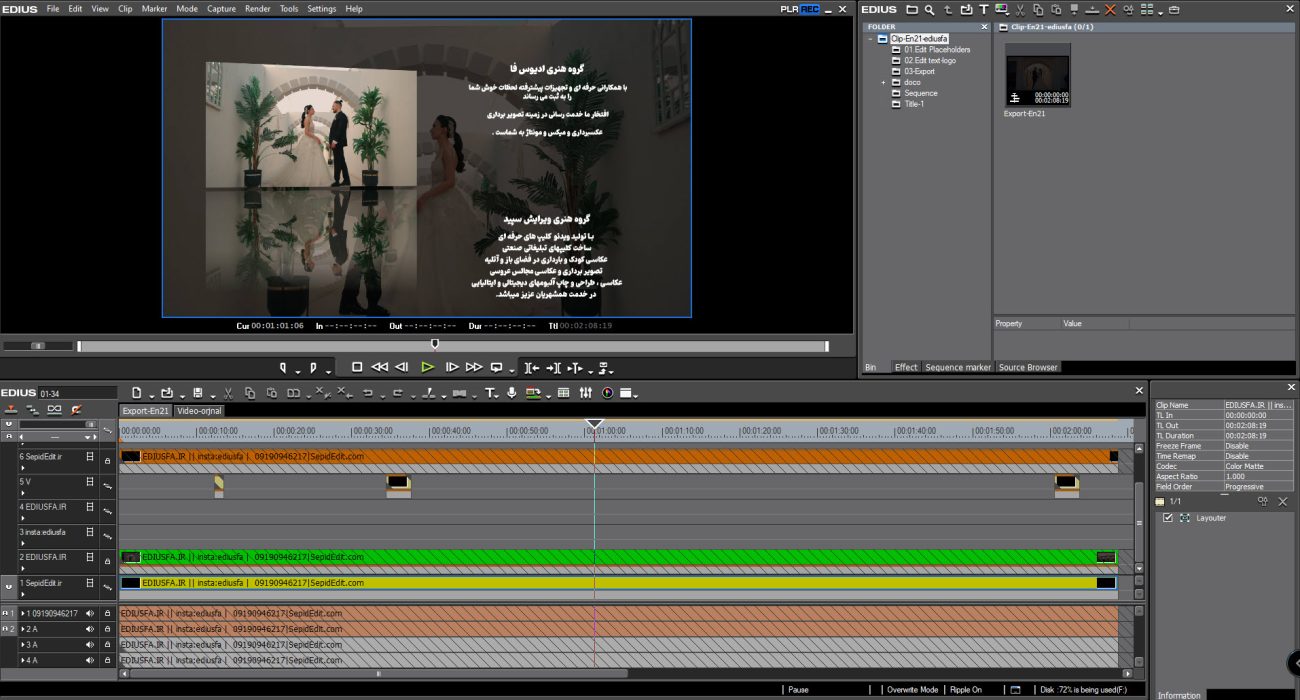The height and width of the screenshot is (700, 1300).
Task: Select the Video-orjnal sequence tab
Action: click(199, 410)
